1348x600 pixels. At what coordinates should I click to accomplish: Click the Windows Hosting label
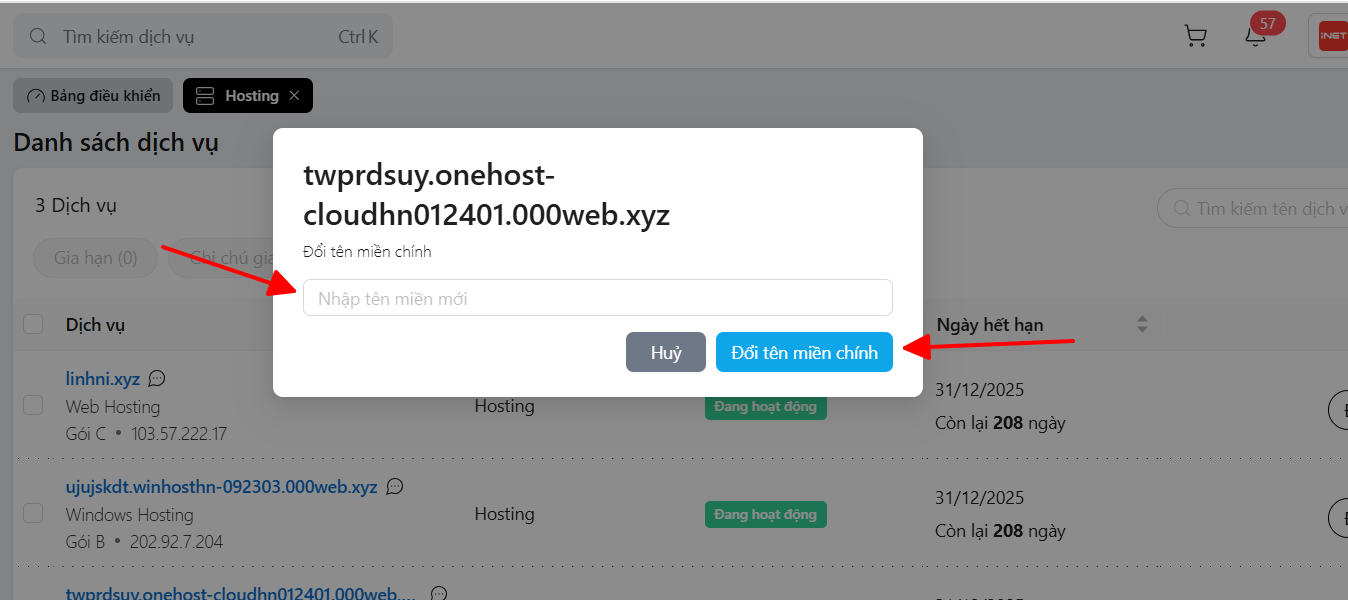[129, 515]
